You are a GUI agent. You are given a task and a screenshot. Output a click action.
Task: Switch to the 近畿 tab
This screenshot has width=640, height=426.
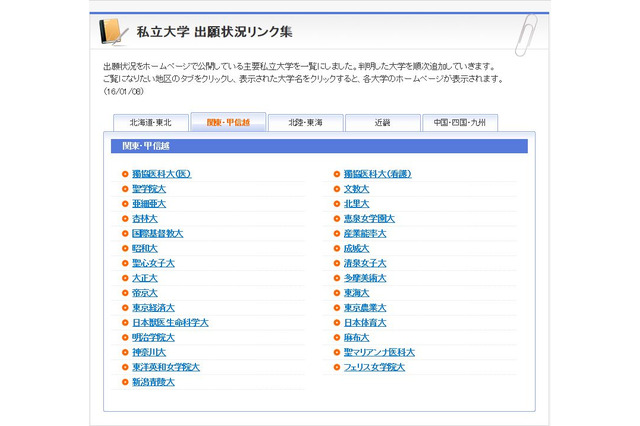382,122
